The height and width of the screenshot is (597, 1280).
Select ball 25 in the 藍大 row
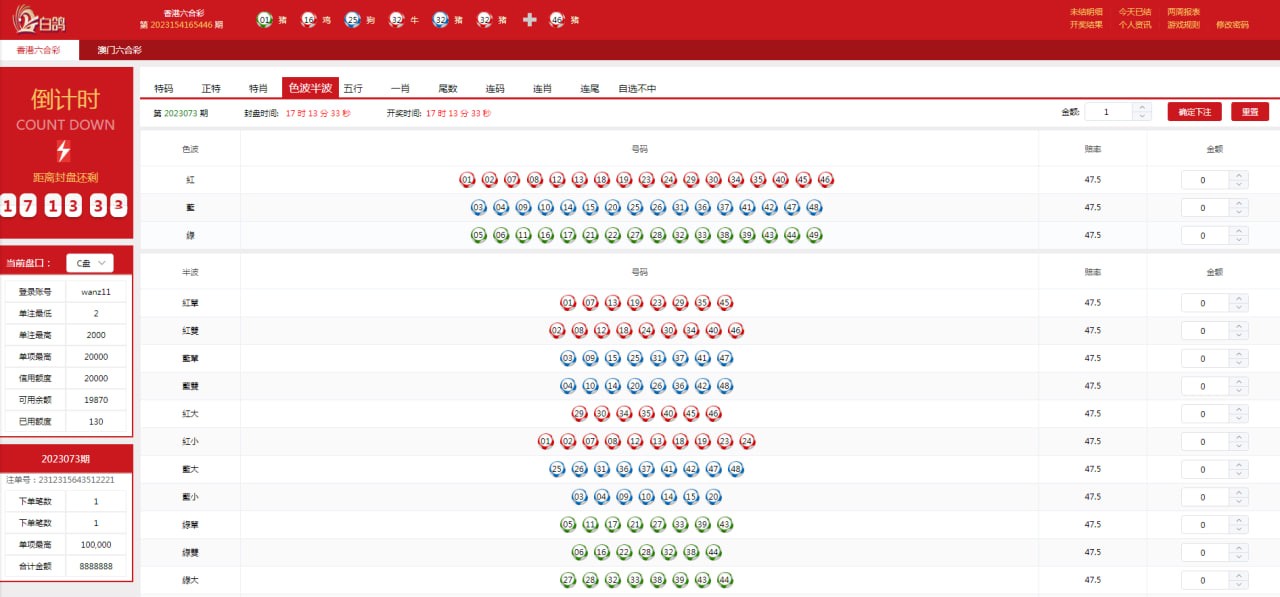pyautogui.click(x=557, y=469)
